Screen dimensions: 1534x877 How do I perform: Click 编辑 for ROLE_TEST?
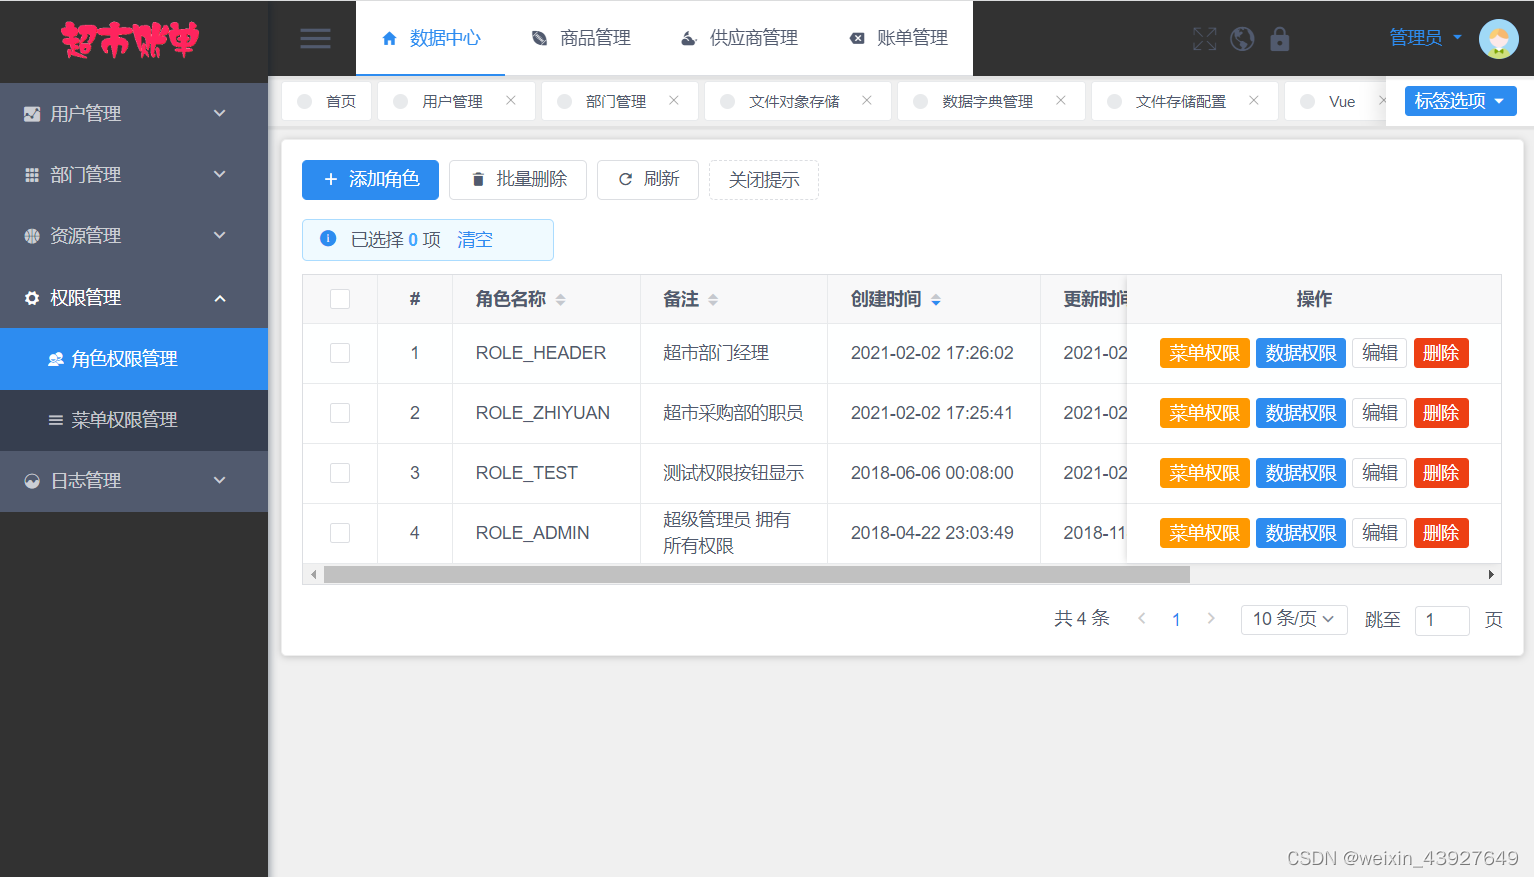tap(1380, 473)
